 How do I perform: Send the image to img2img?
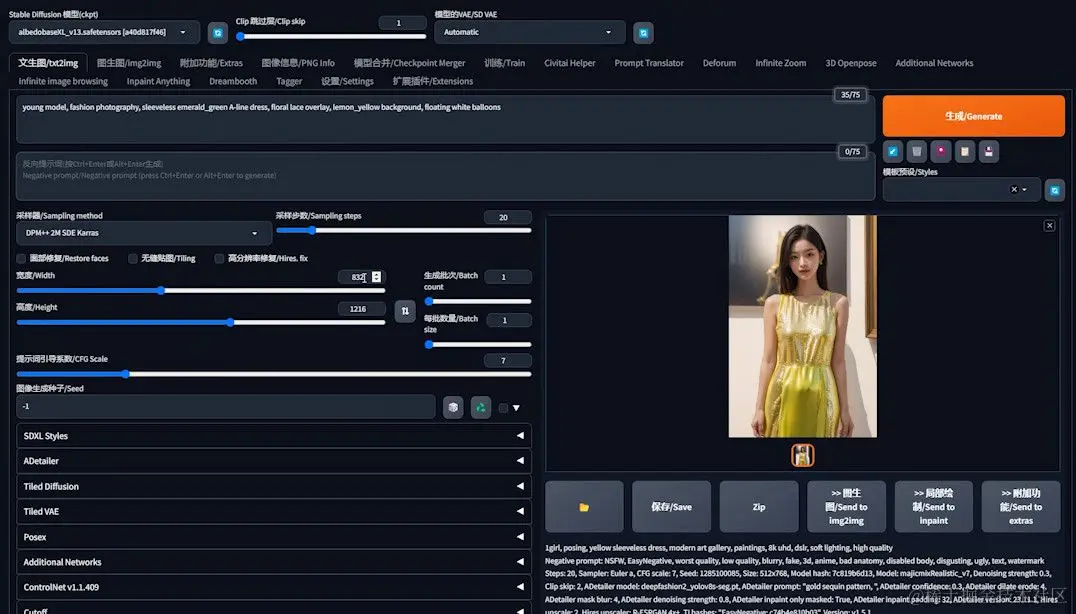pyautogui.click(x=846, y=507)
